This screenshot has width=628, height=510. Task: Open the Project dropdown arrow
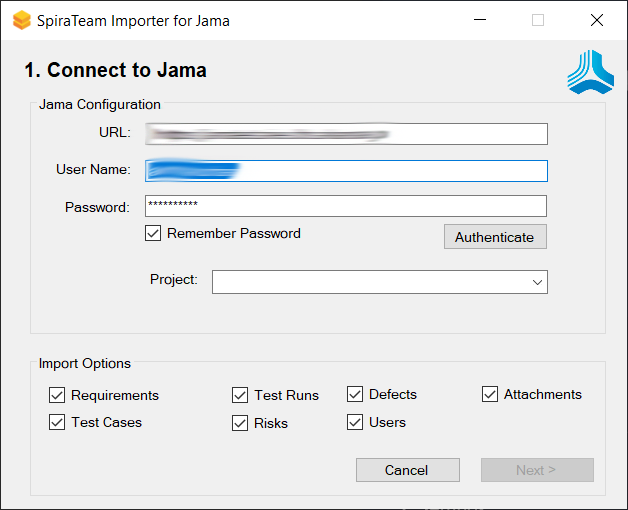coord(538,283)
